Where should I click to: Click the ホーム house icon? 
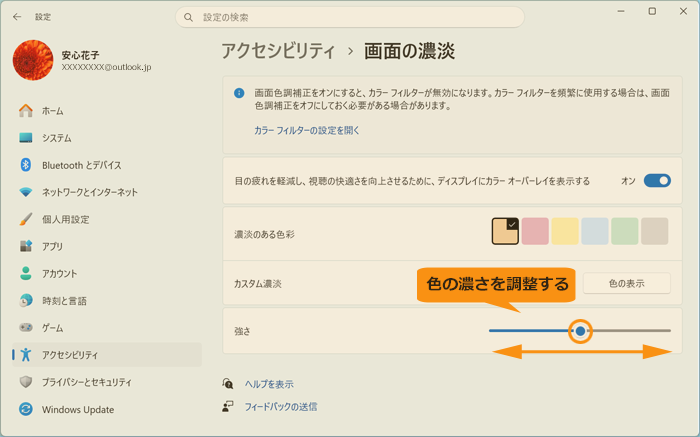(x=26, y=111)
